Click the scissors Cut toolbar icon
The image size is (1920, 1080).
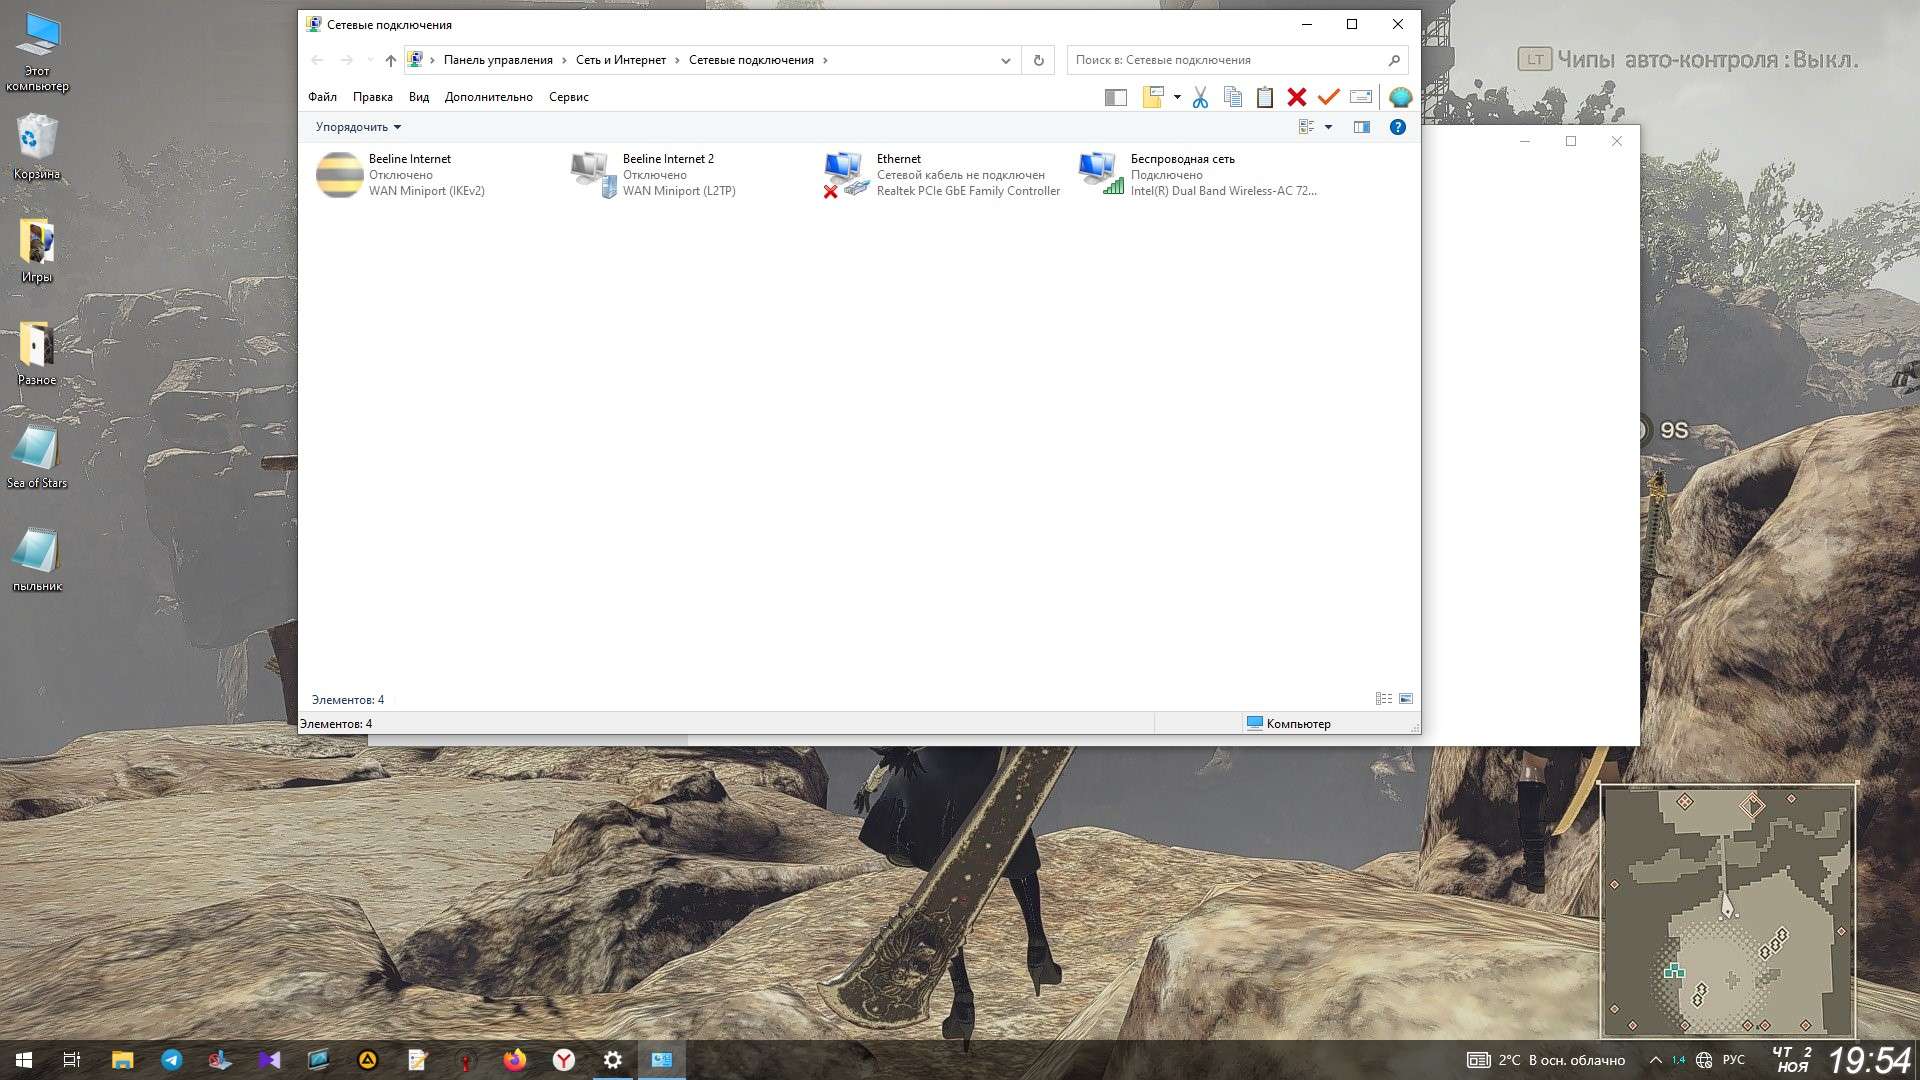pos(1200,97)
